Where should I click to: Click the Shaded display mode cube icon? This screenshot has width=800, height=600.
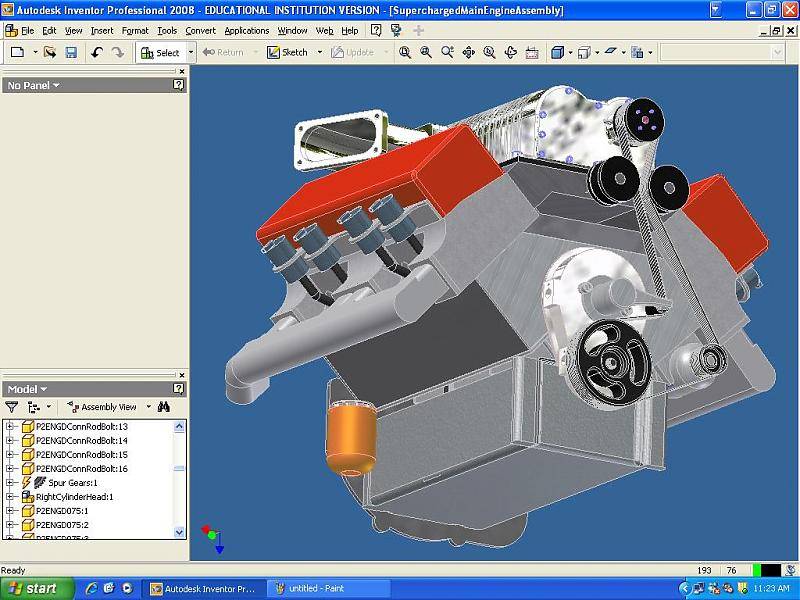click(x=557, y=52)
